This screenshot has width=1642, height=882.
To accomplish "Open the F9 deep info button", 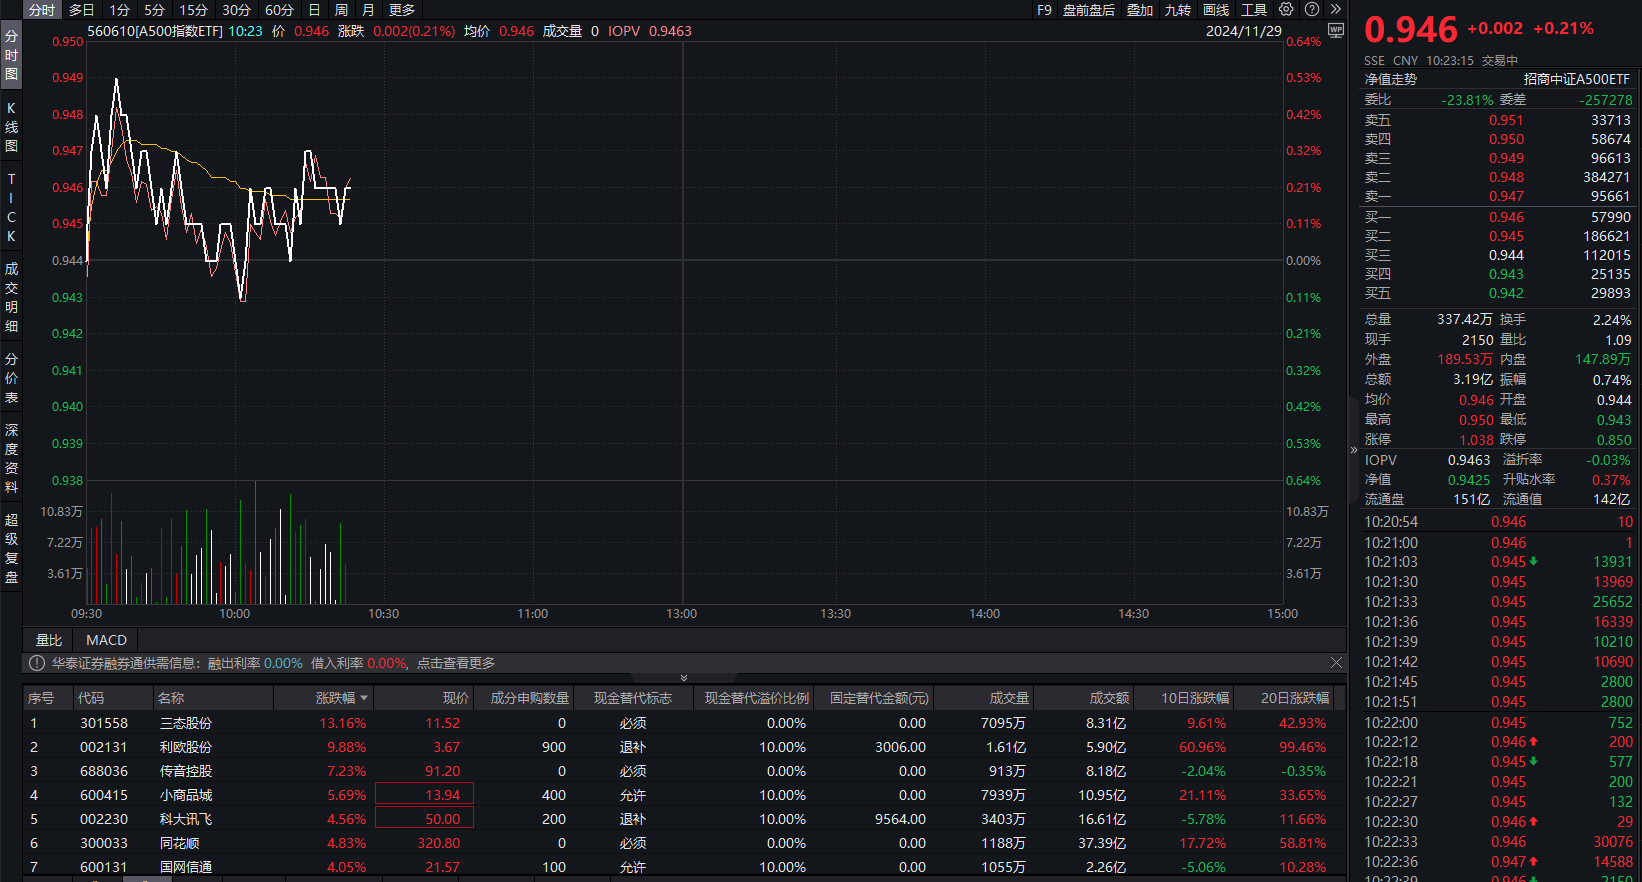I will 1044,10.
